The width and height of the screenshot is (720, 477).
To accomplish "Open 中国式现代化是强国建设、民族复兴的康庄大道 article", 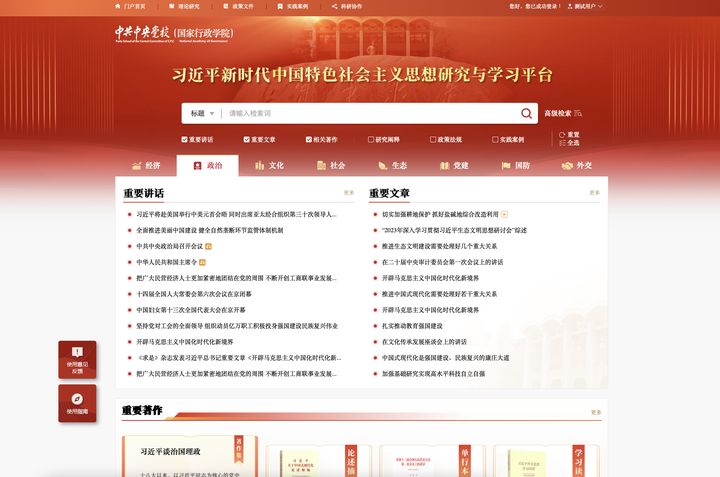I will (445, 358).
